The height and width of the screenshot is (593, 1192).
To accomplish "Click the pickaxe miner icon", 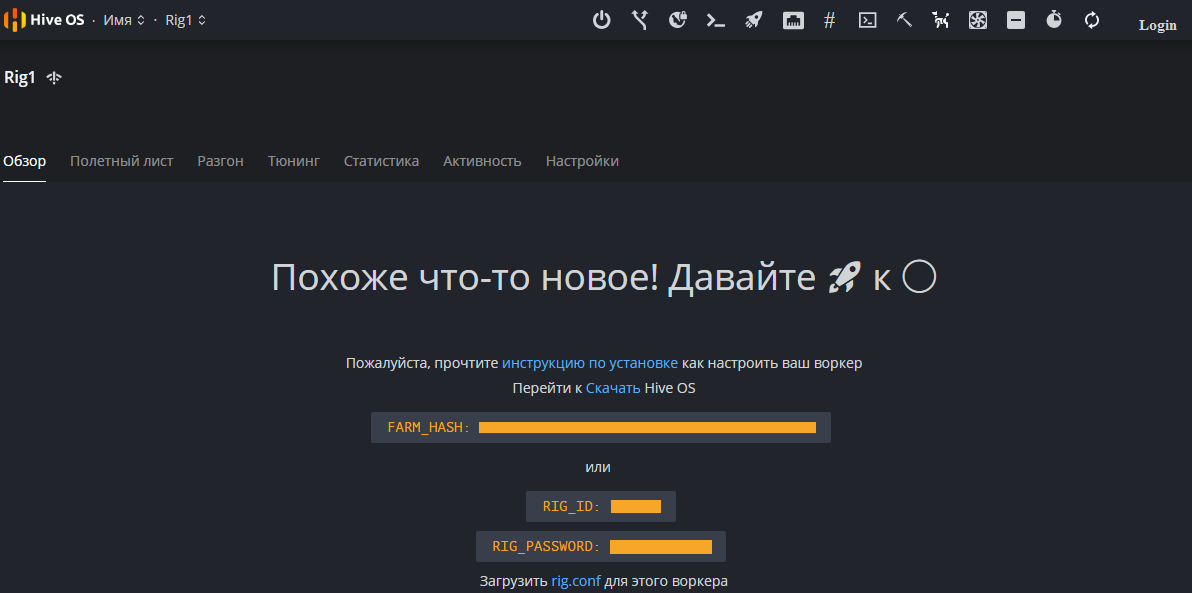I will [x=904, y=20].
